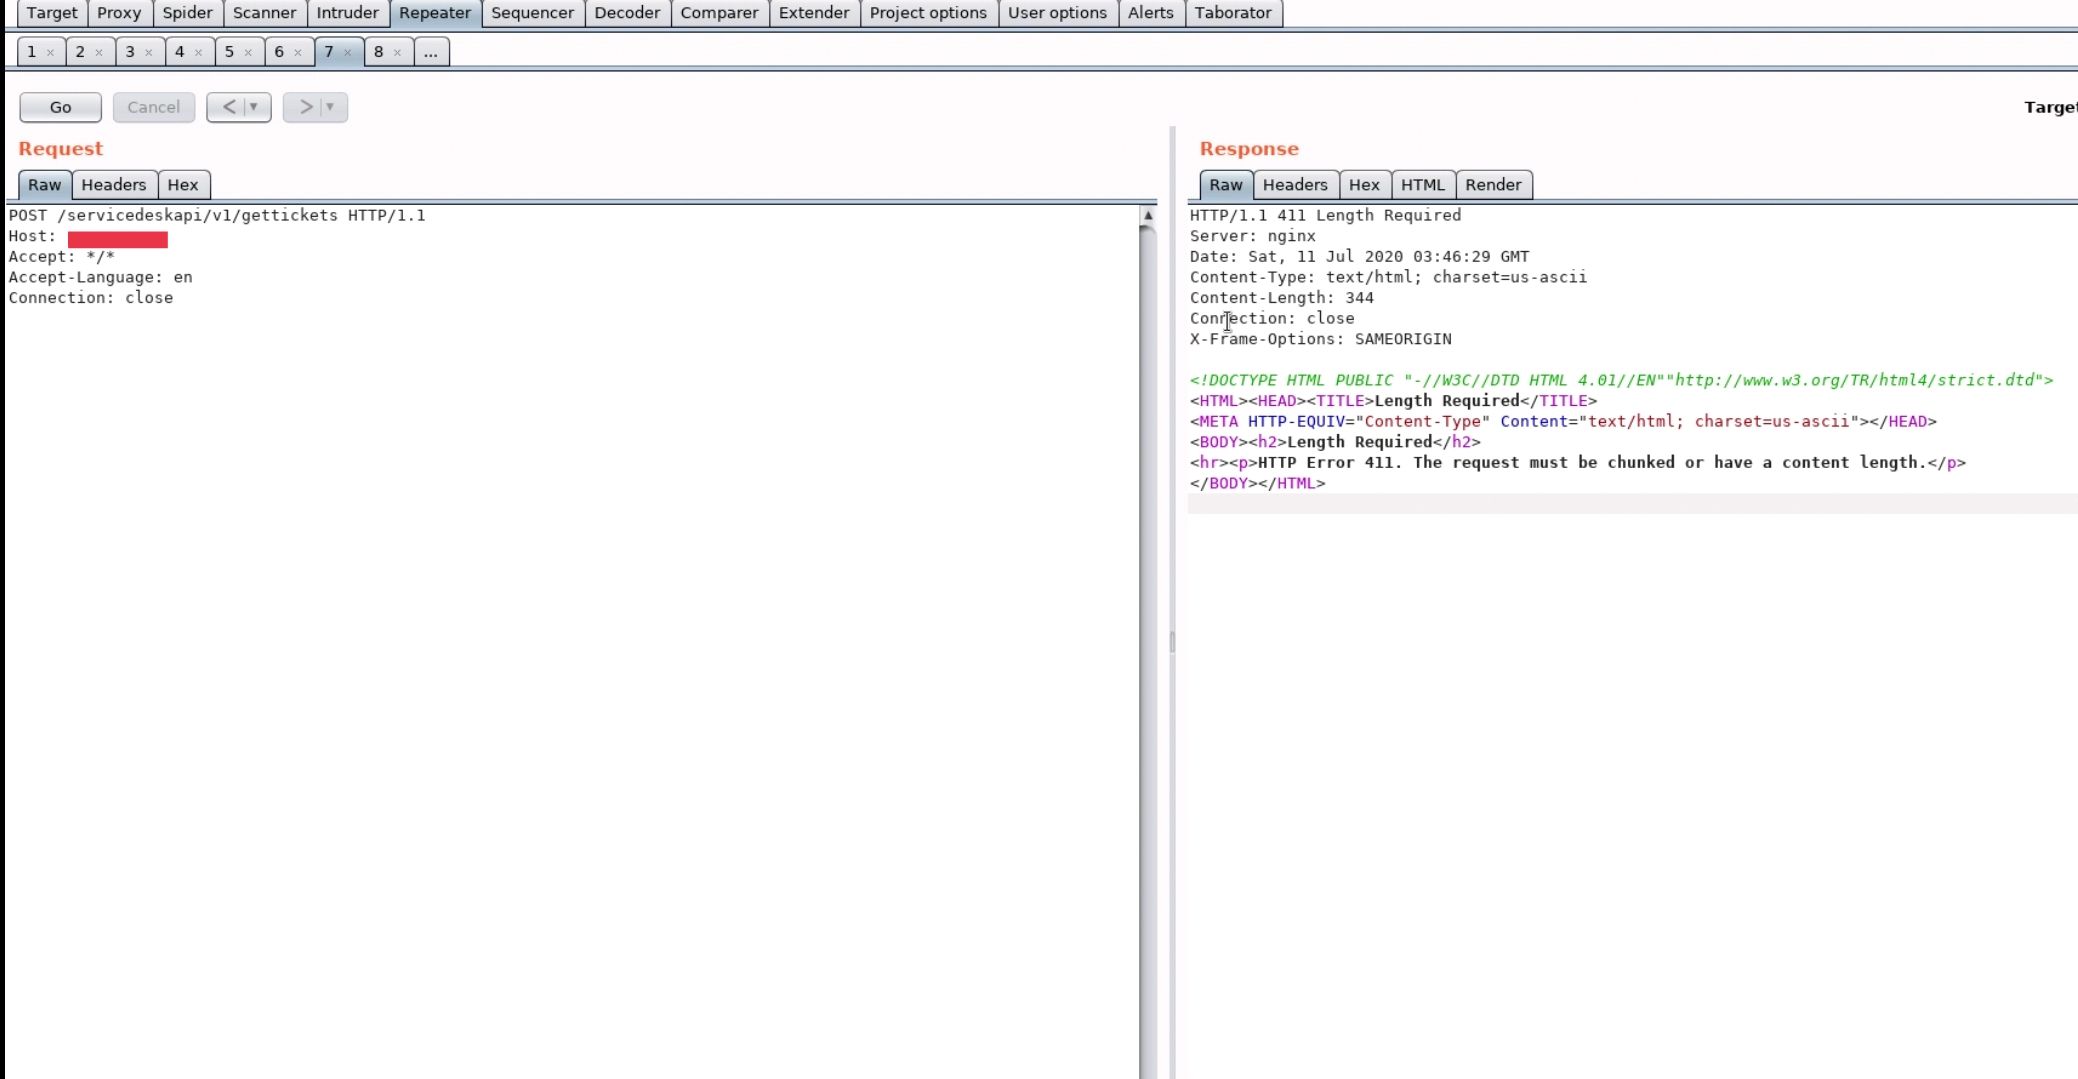Switch request view to Hex
The height and width of the screenshot is (1079, 2078).
coord(182,185)
